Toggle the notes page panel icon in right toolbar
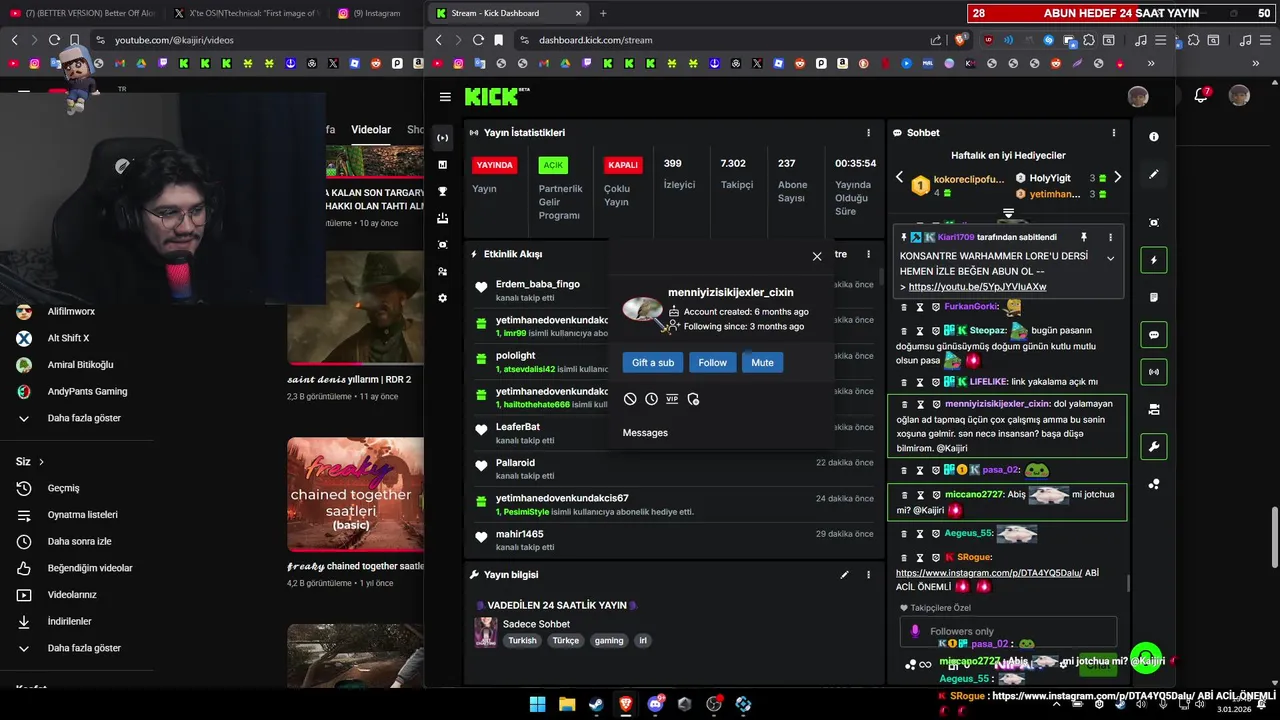Viewport: 1280px width, 720px height. click(1154, 297)
